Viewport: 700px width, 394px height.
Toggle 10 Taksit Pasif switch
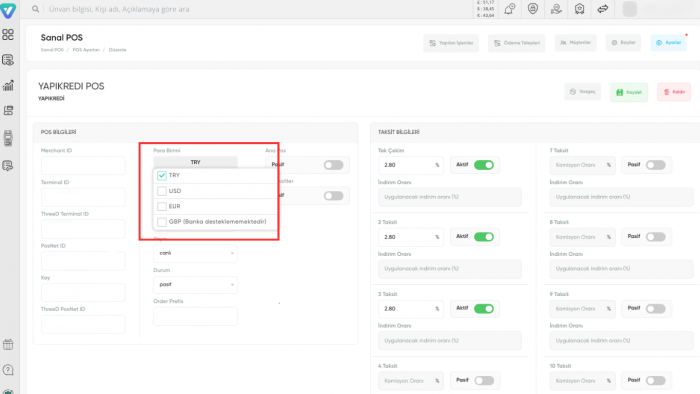tap(655, 381)
